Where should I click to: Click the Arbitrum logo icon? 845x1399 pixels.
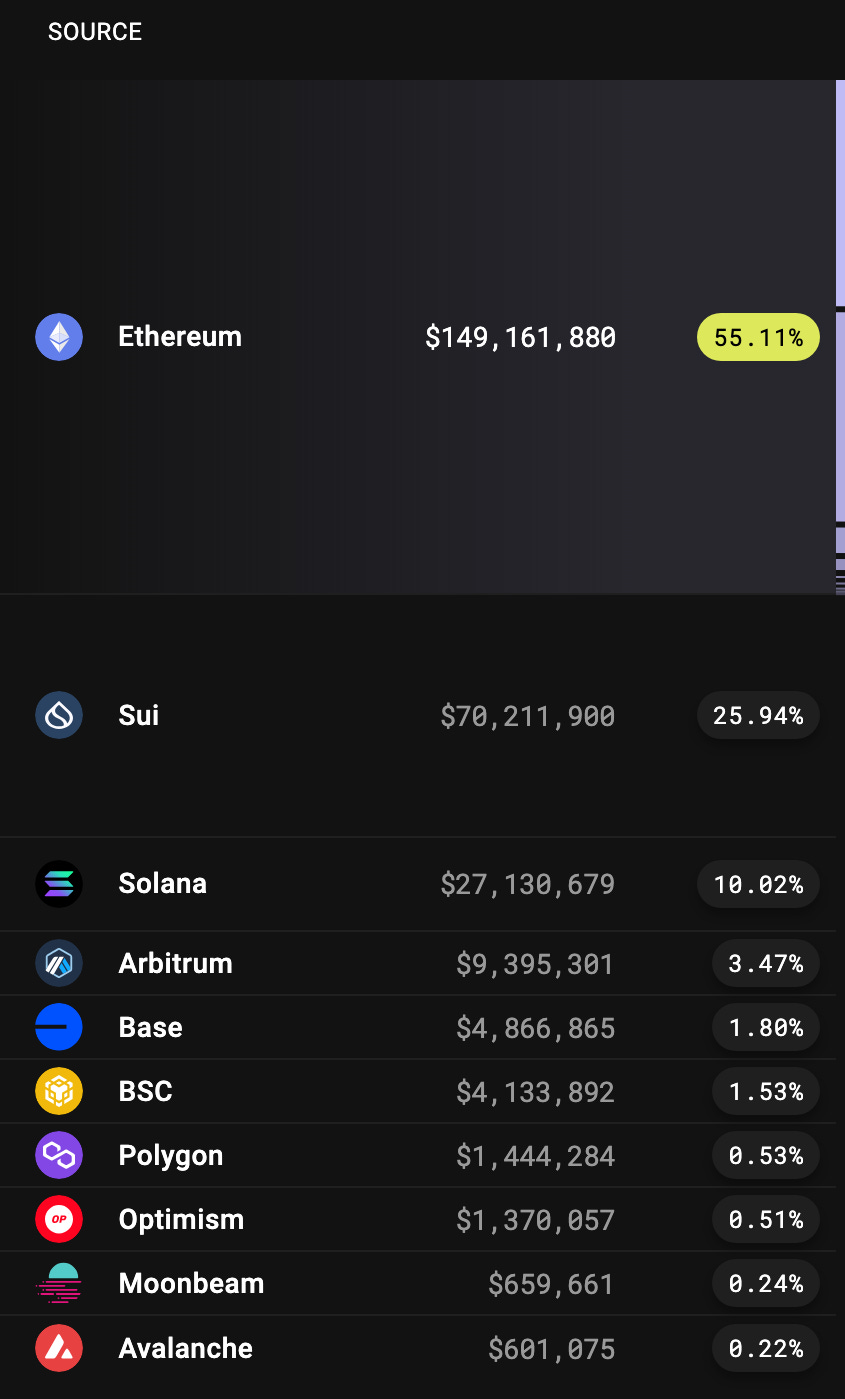click(59, 963)
